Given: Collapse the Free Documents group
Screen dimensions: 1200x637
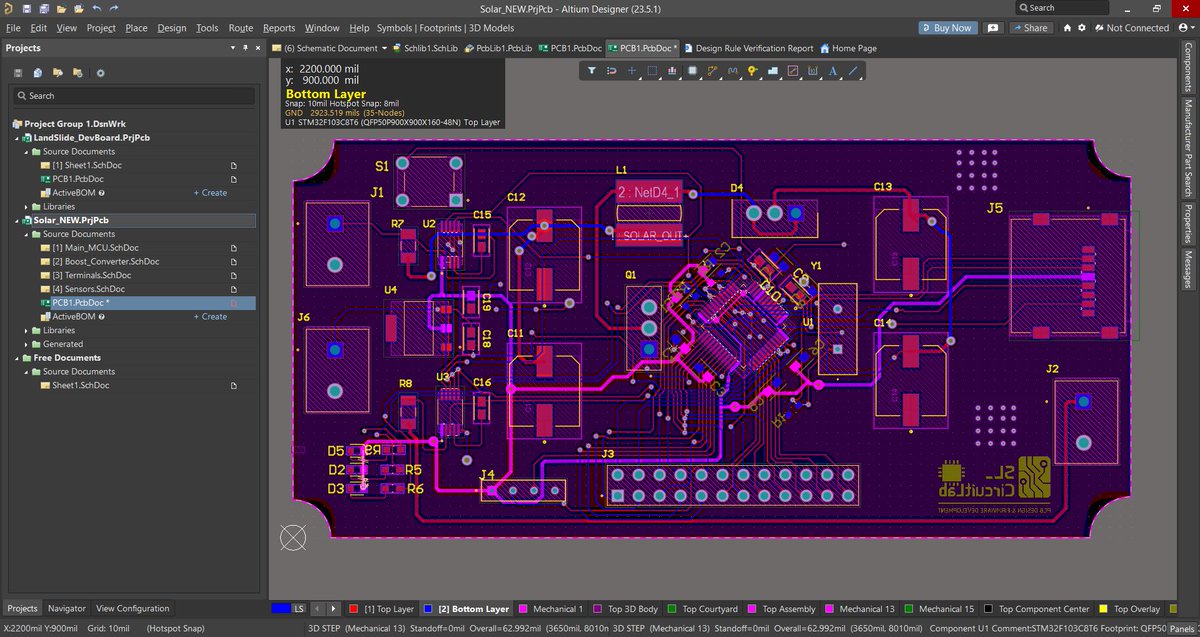Looking at the screenshot, I should tap(15, 358).
